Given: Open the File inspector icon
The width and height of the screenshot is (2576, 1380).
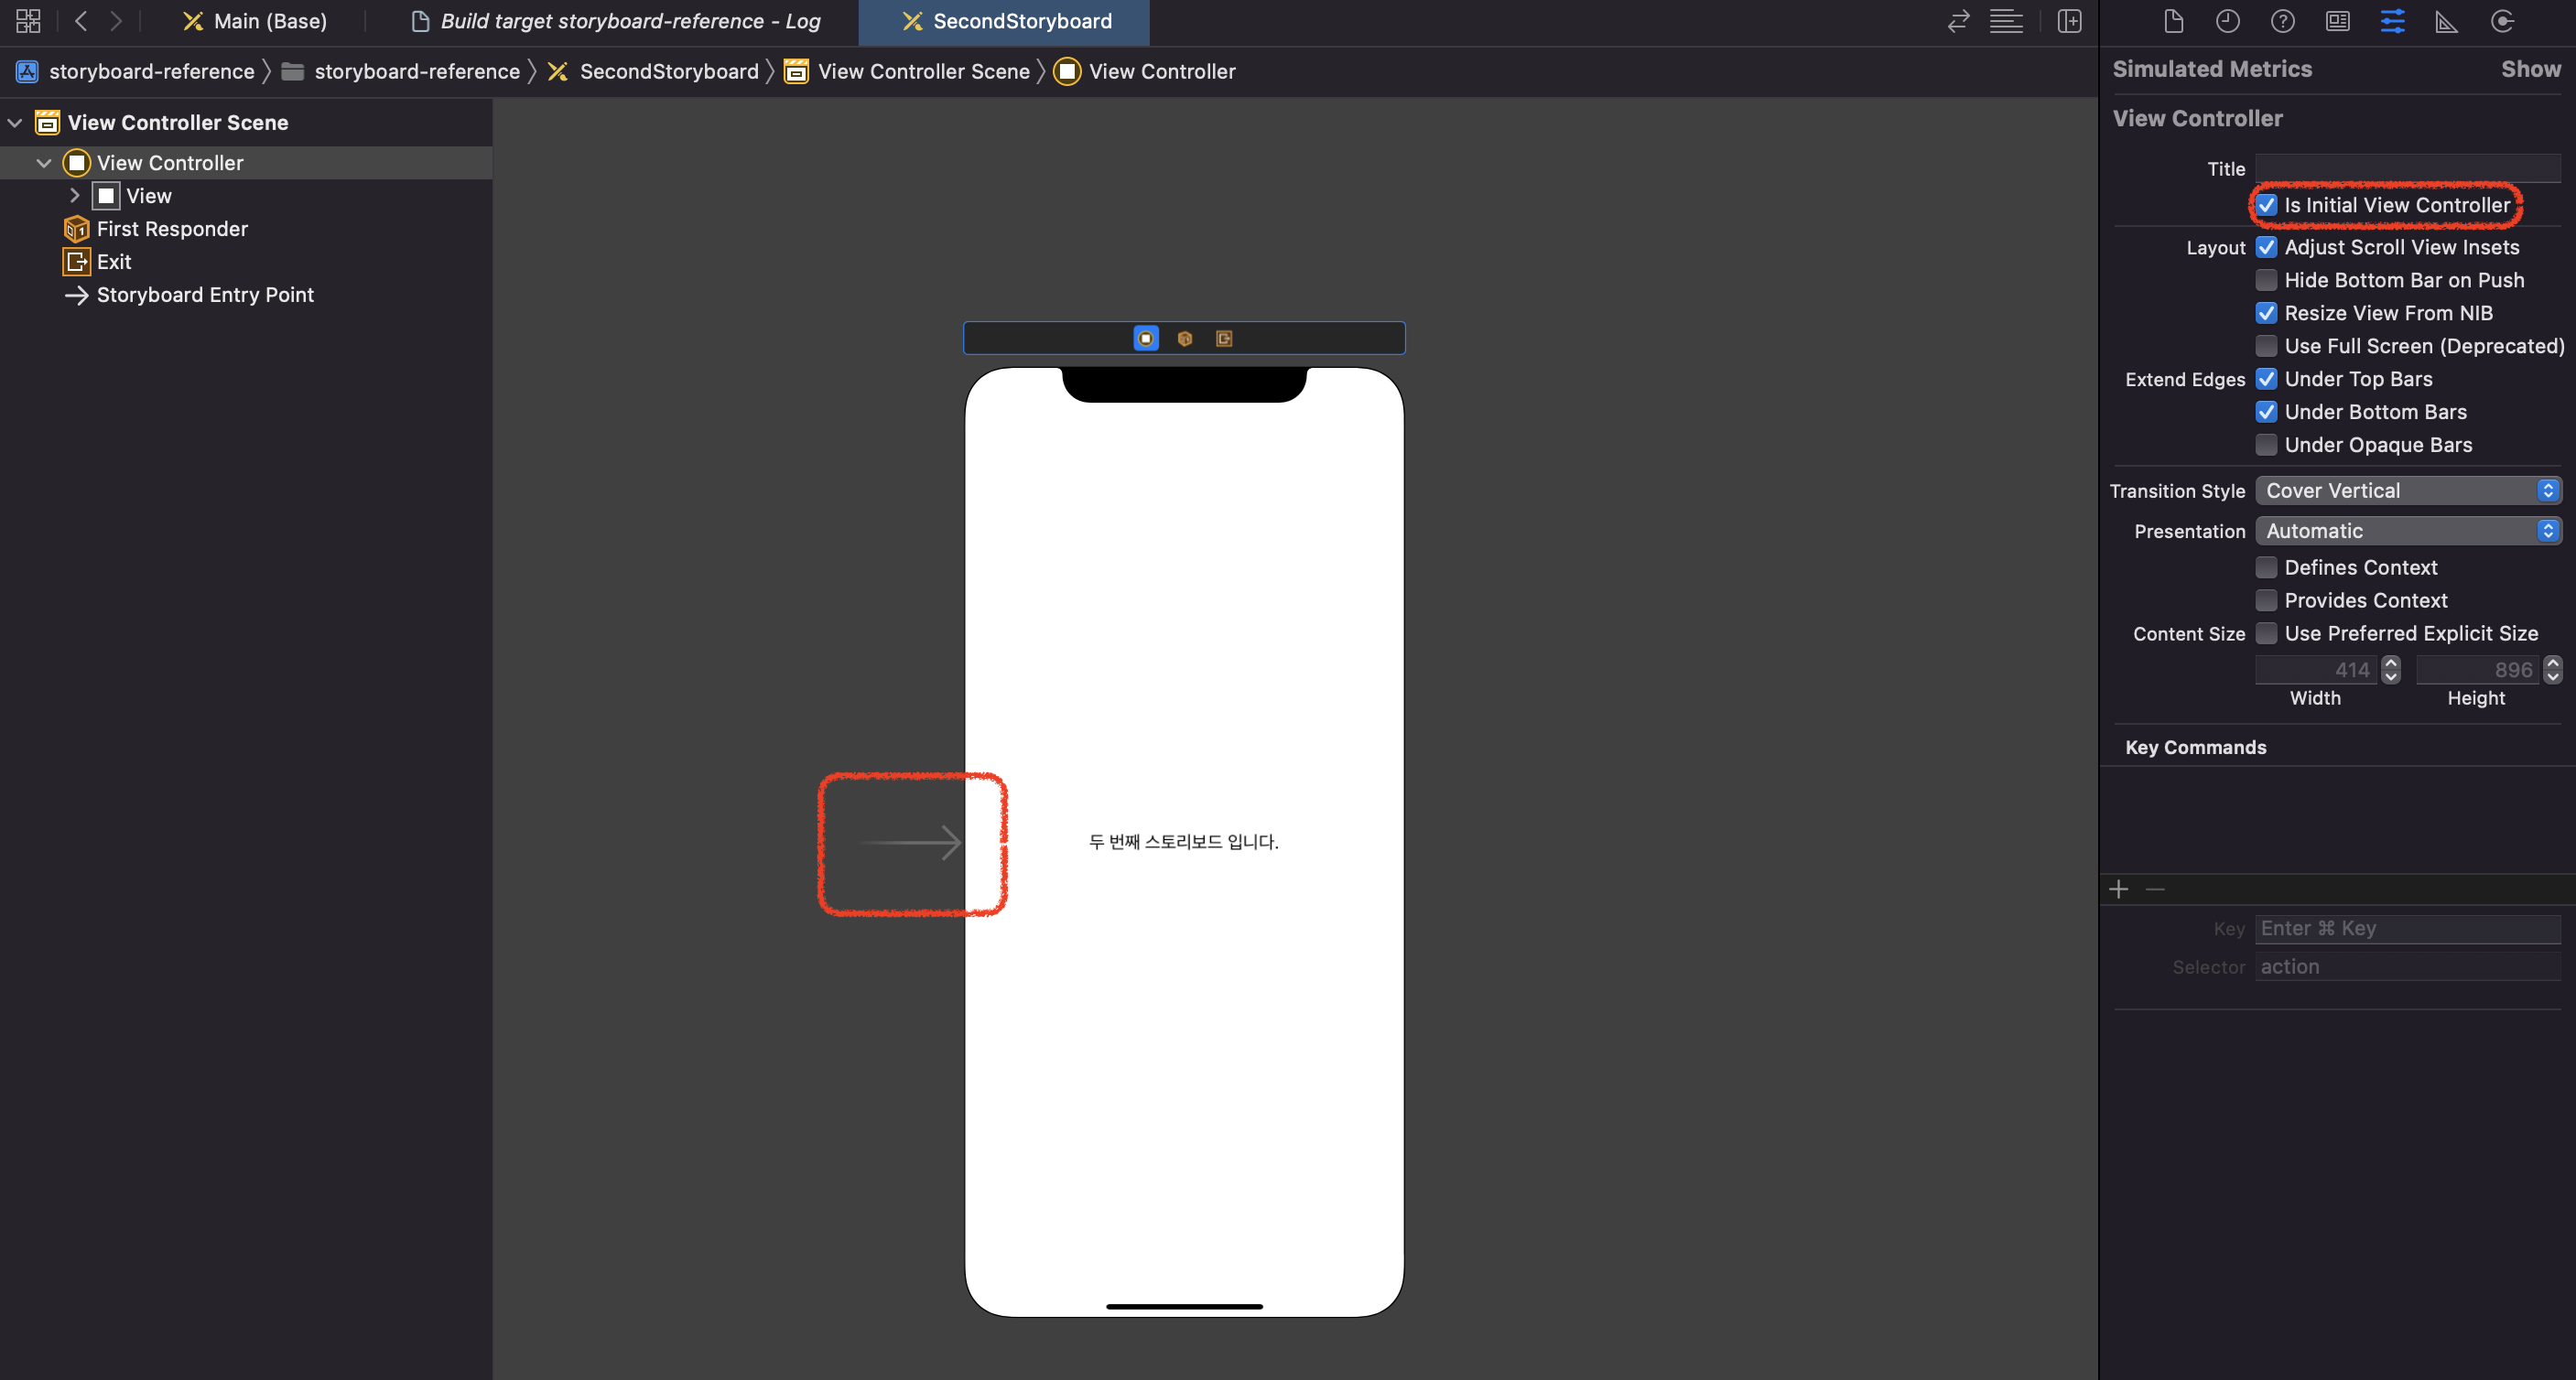Looking at the screenshot, I should (2173, 21).
